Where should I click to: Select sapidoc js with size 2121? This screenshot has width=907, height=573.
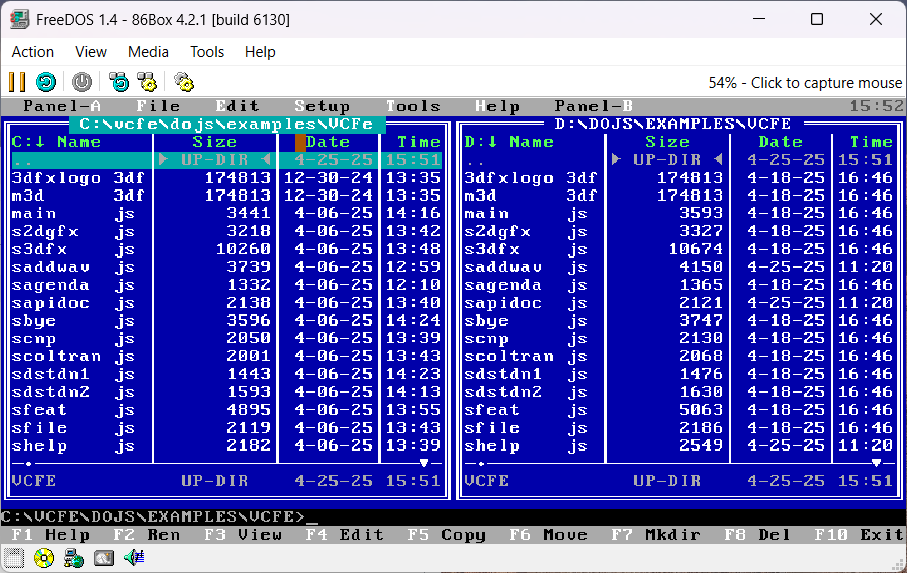click(x=679, y=303)
